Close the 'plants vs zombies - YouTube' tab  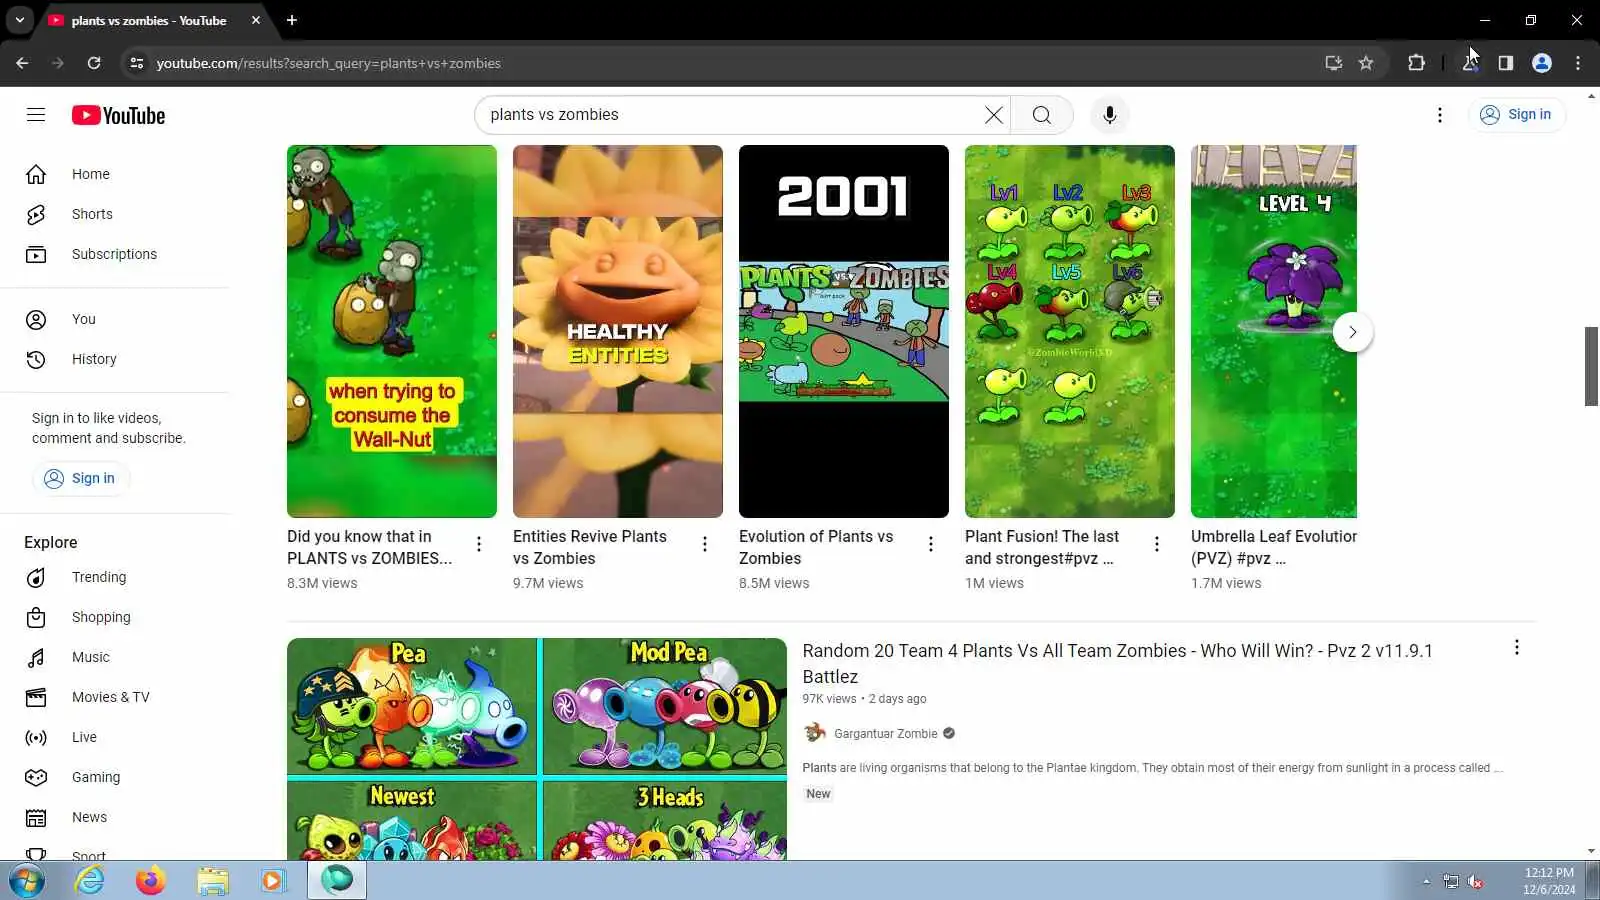(x=256, y=20)
